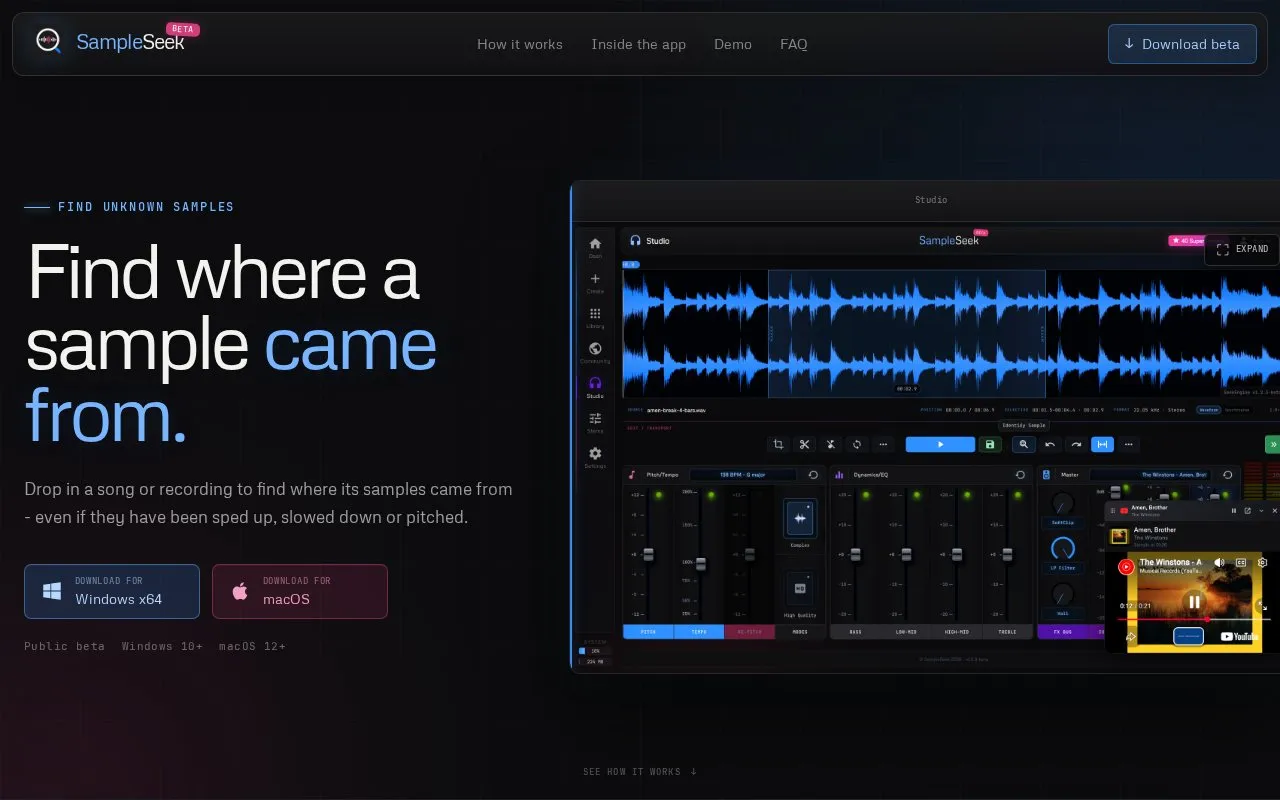Reset the Pitch/Tempo panel

813,475
